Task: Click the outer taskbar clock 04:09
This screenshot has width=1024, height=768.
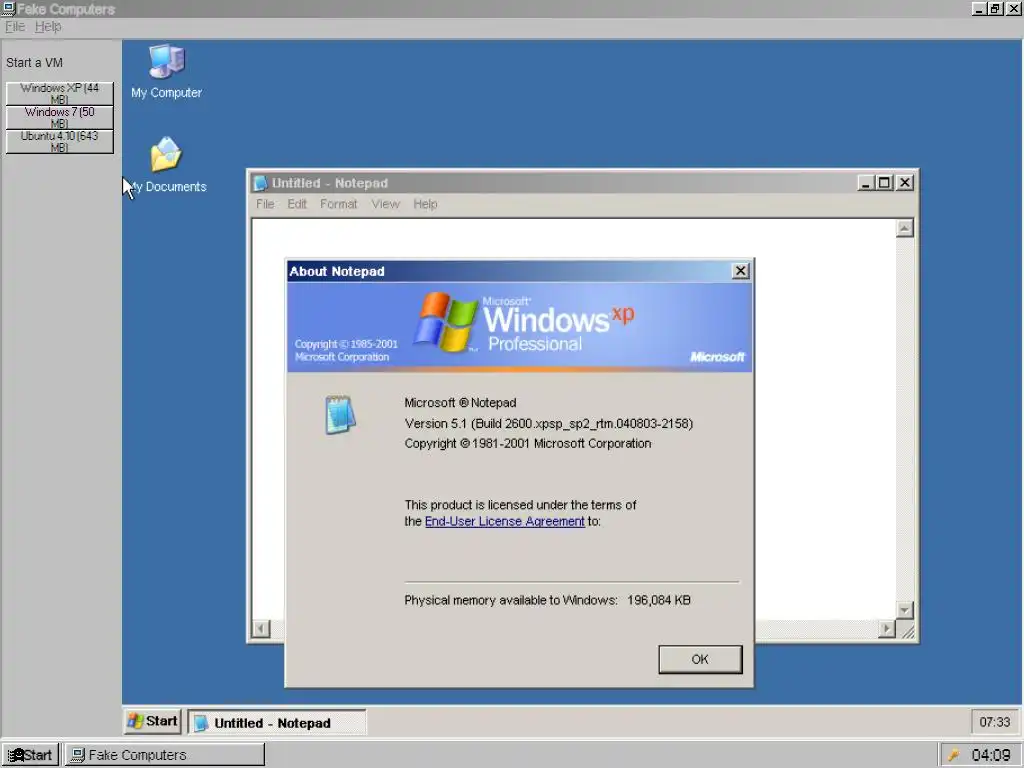Action: click(x=991, y=755)
